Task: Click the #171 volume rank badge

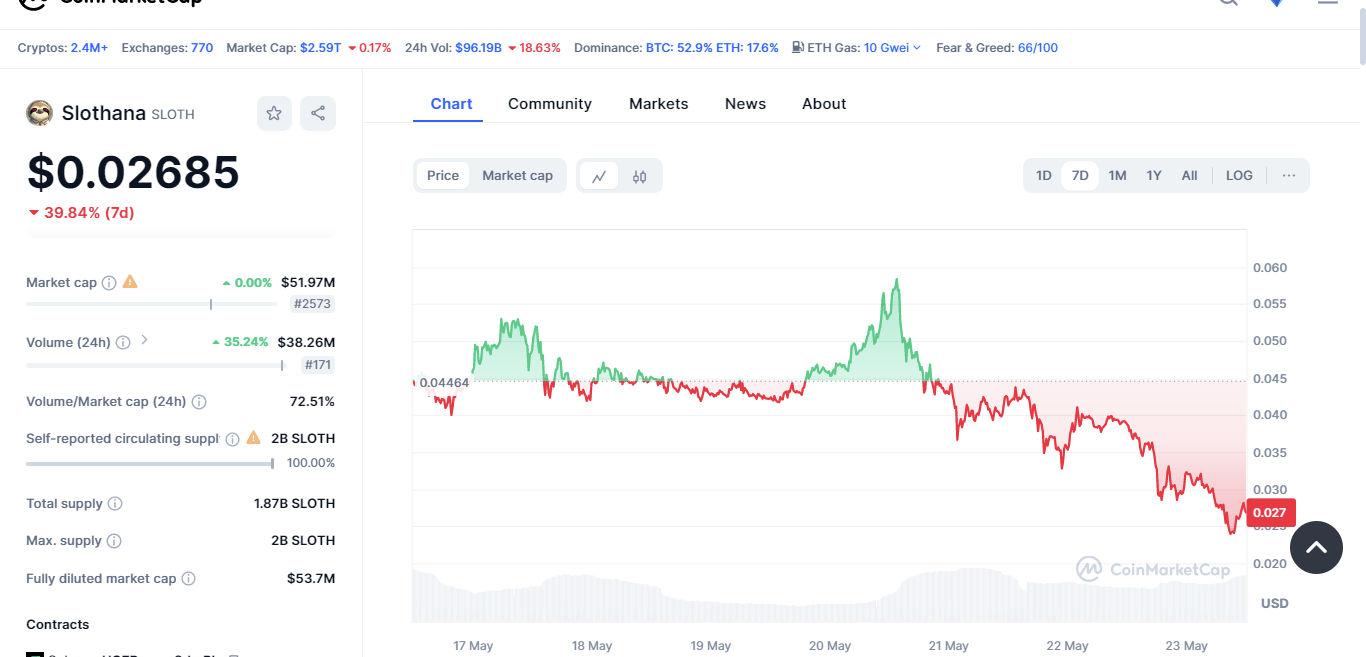Action: click(x=317, y=365)
